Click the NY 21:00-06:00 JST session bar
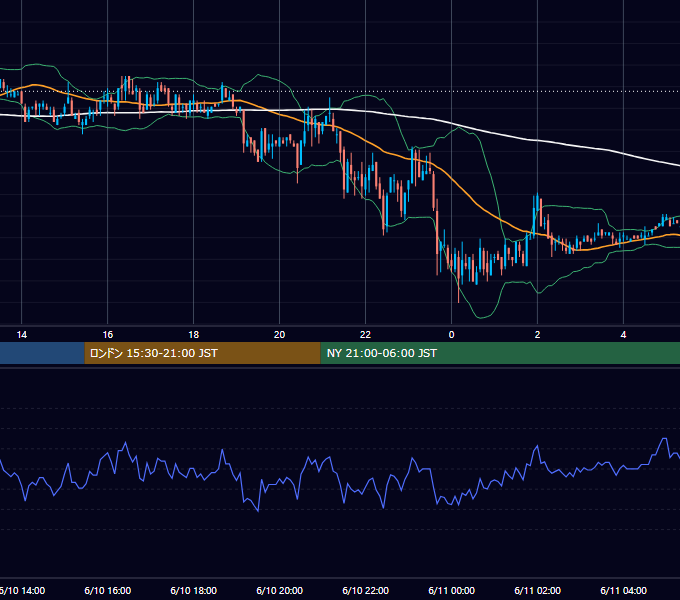Screen dimensions: 680x600 500,353
